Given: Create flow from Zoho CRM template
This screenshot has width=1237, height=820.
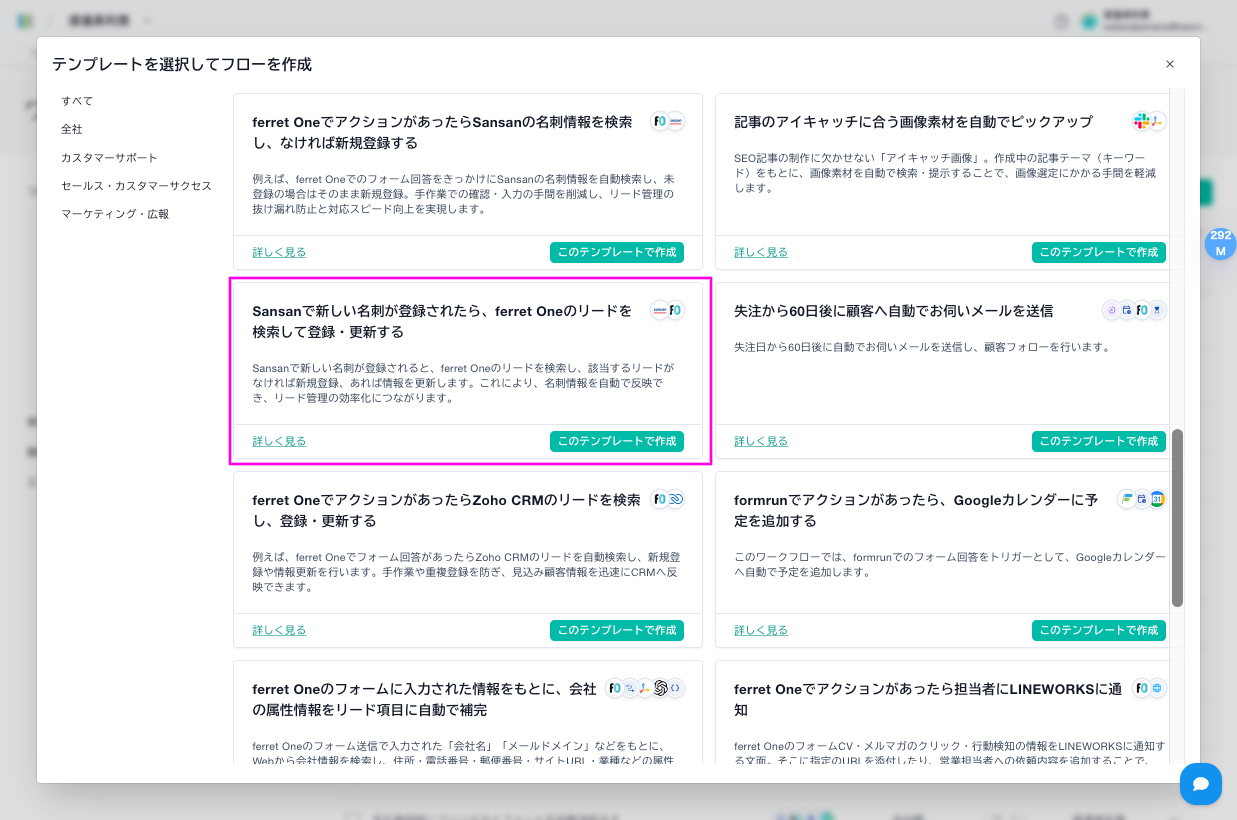Looking at the screenshot, I should (x=617, y=630).
